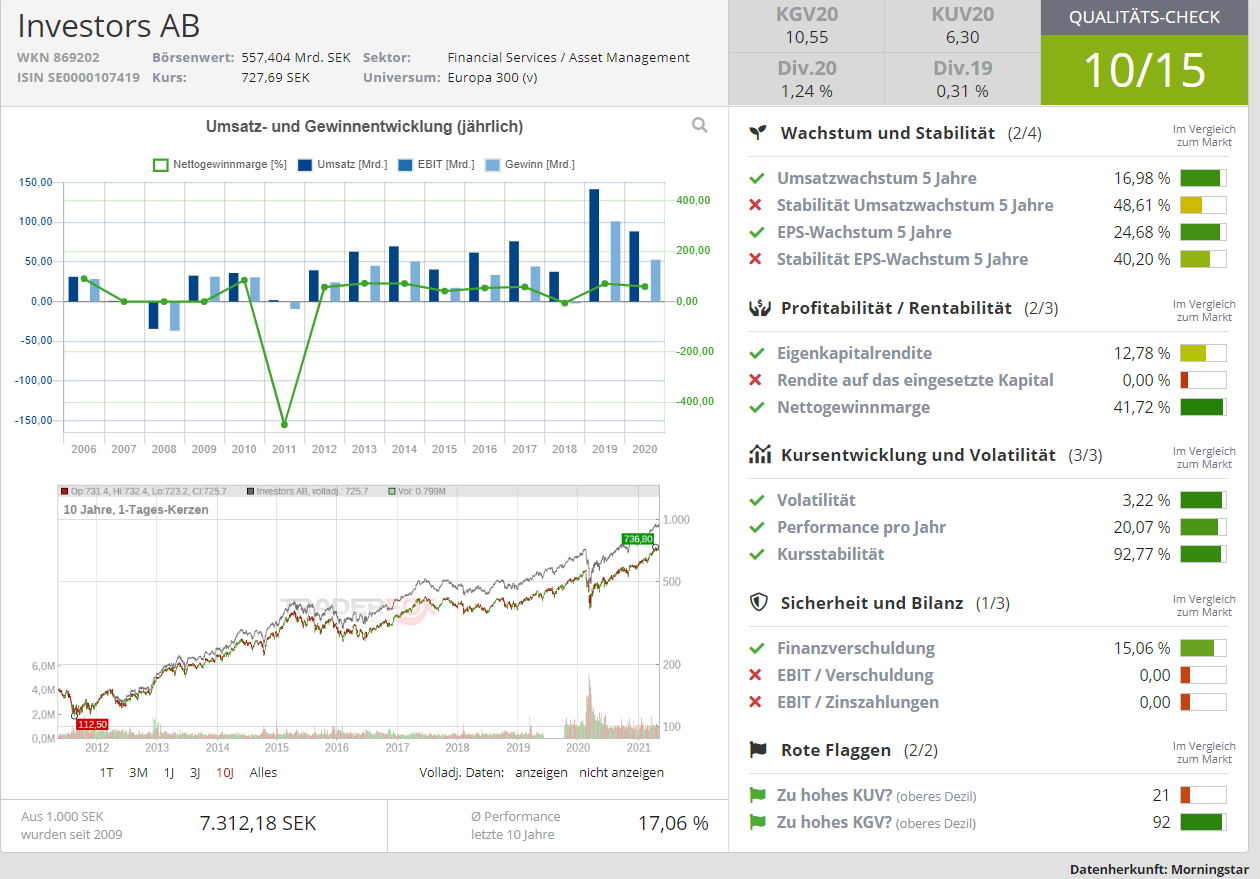This screenshot has width=1260, height=879.
Task: Show the Alles full history range
Action: [263, 773]
